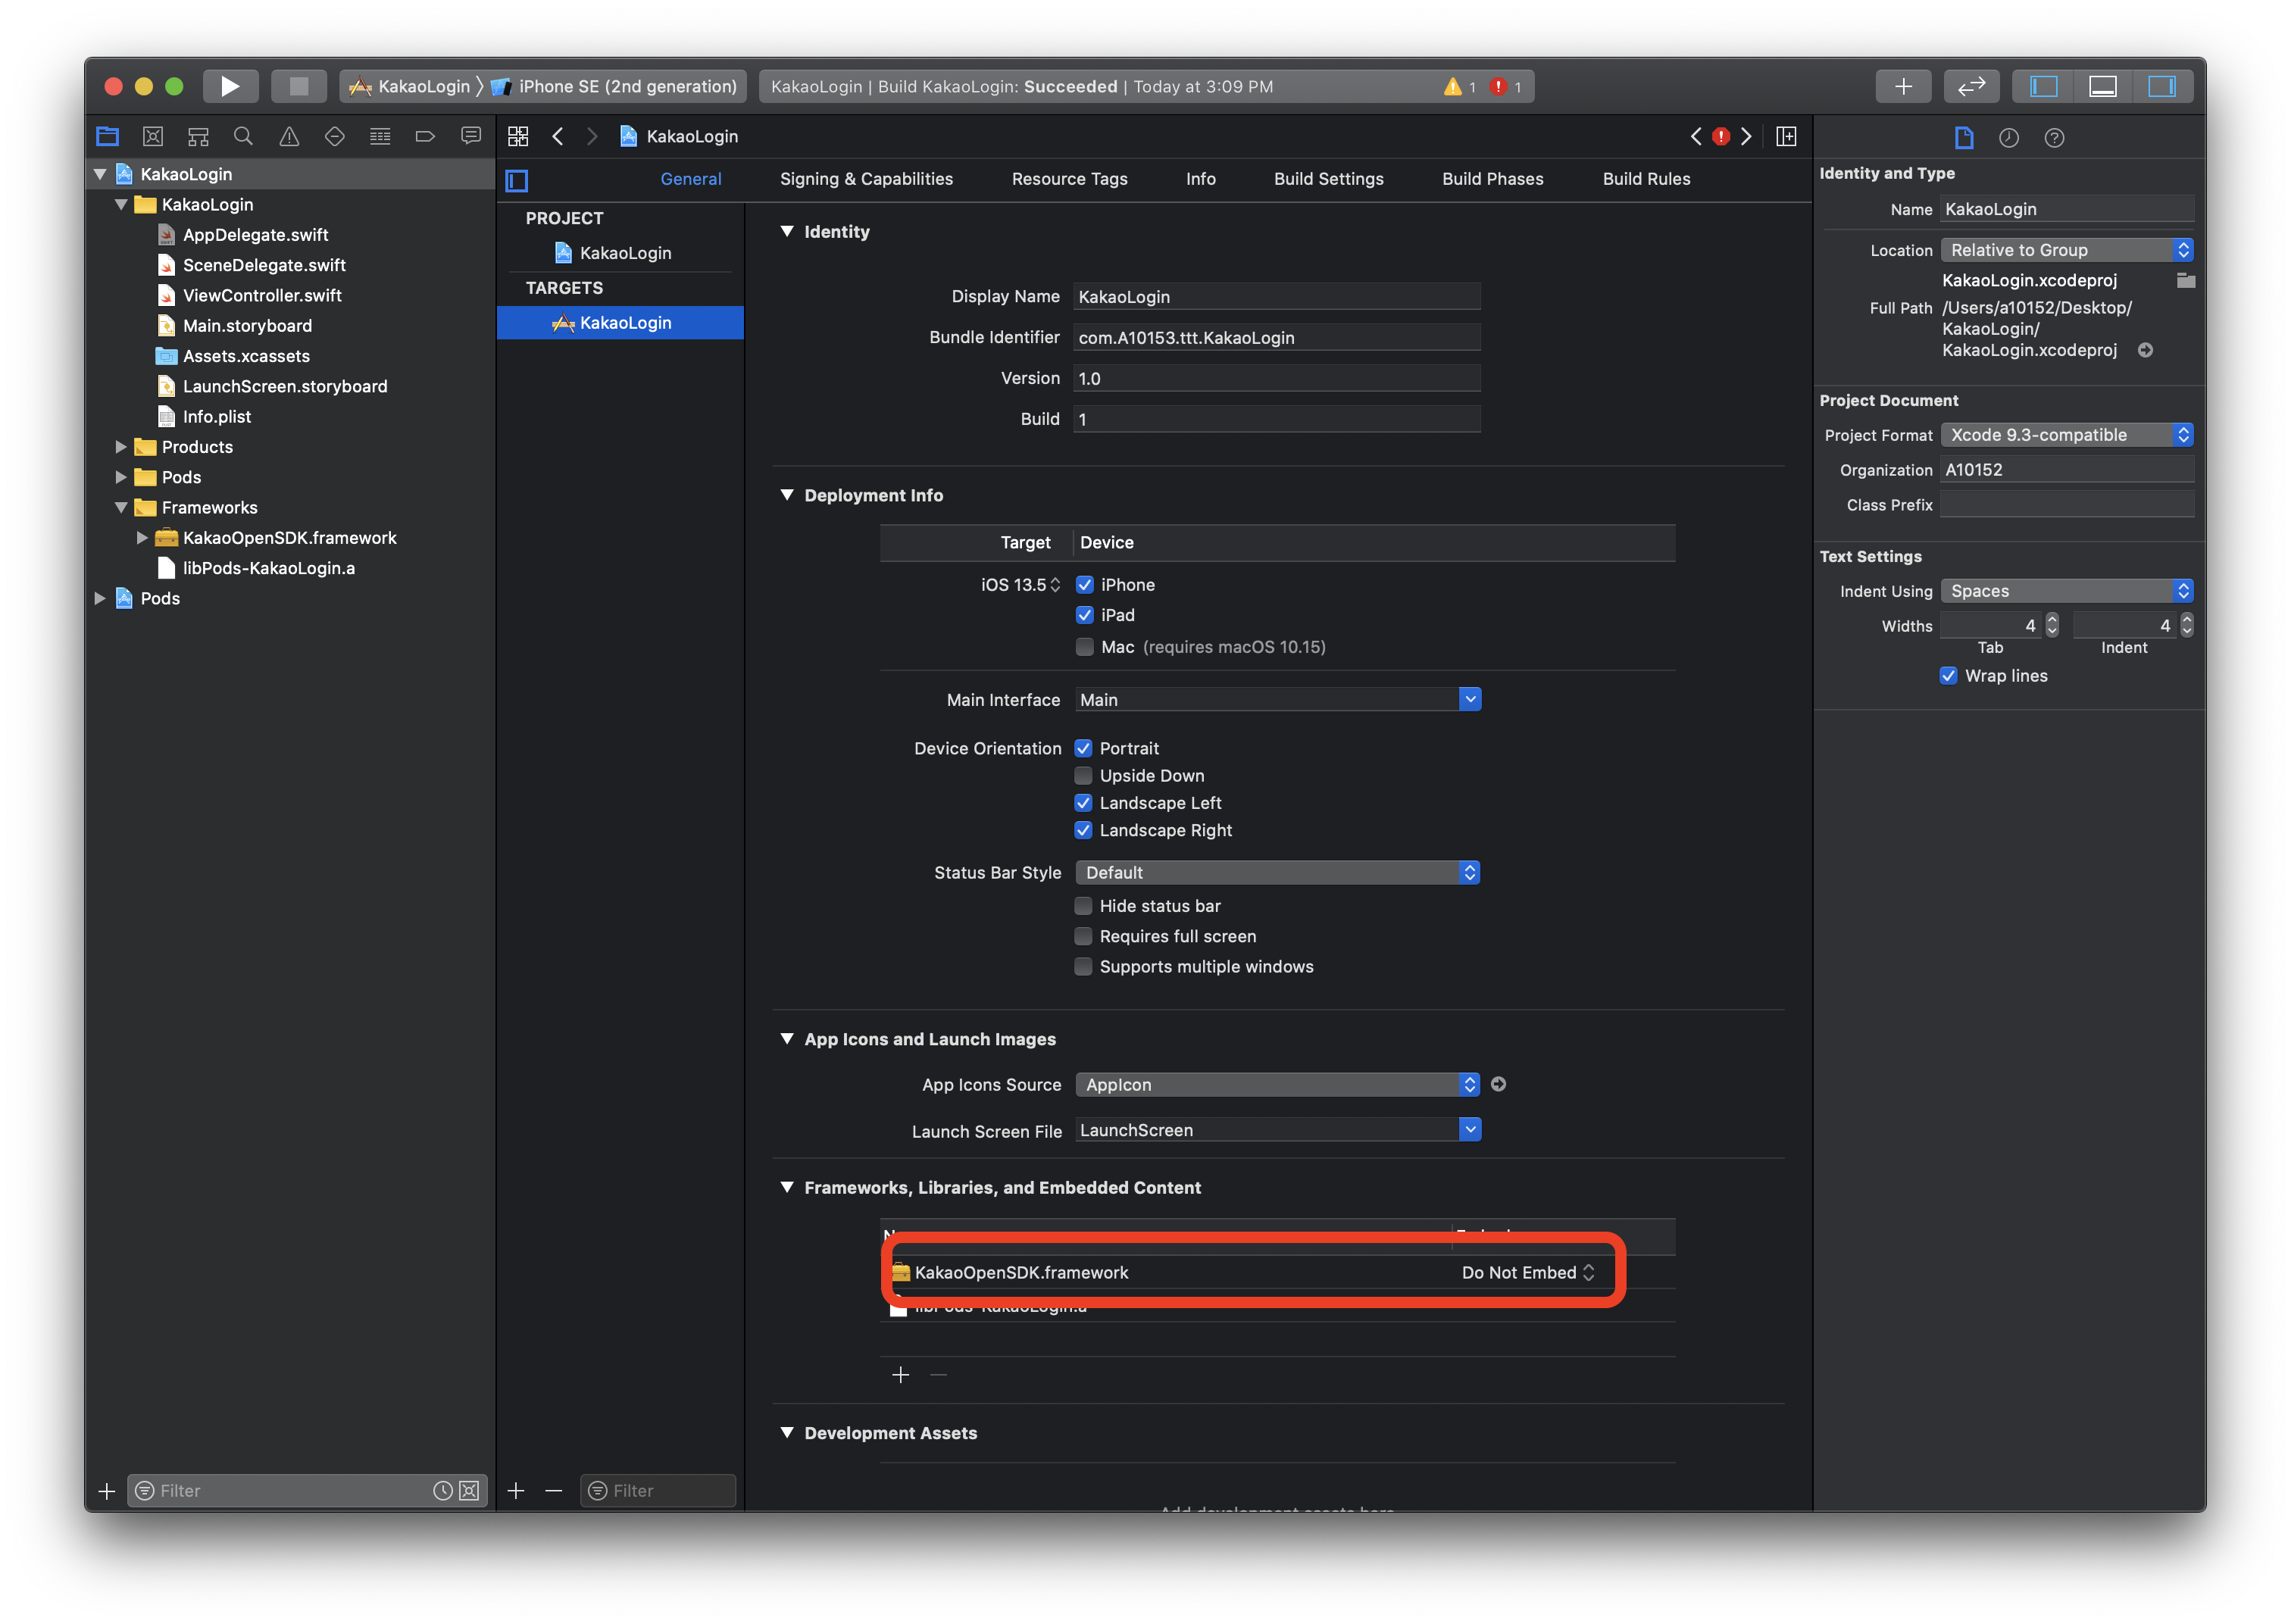Click the Bundle Identifier text field
Screen dimensions: 2291x1624
click(x=1276, y=338)
